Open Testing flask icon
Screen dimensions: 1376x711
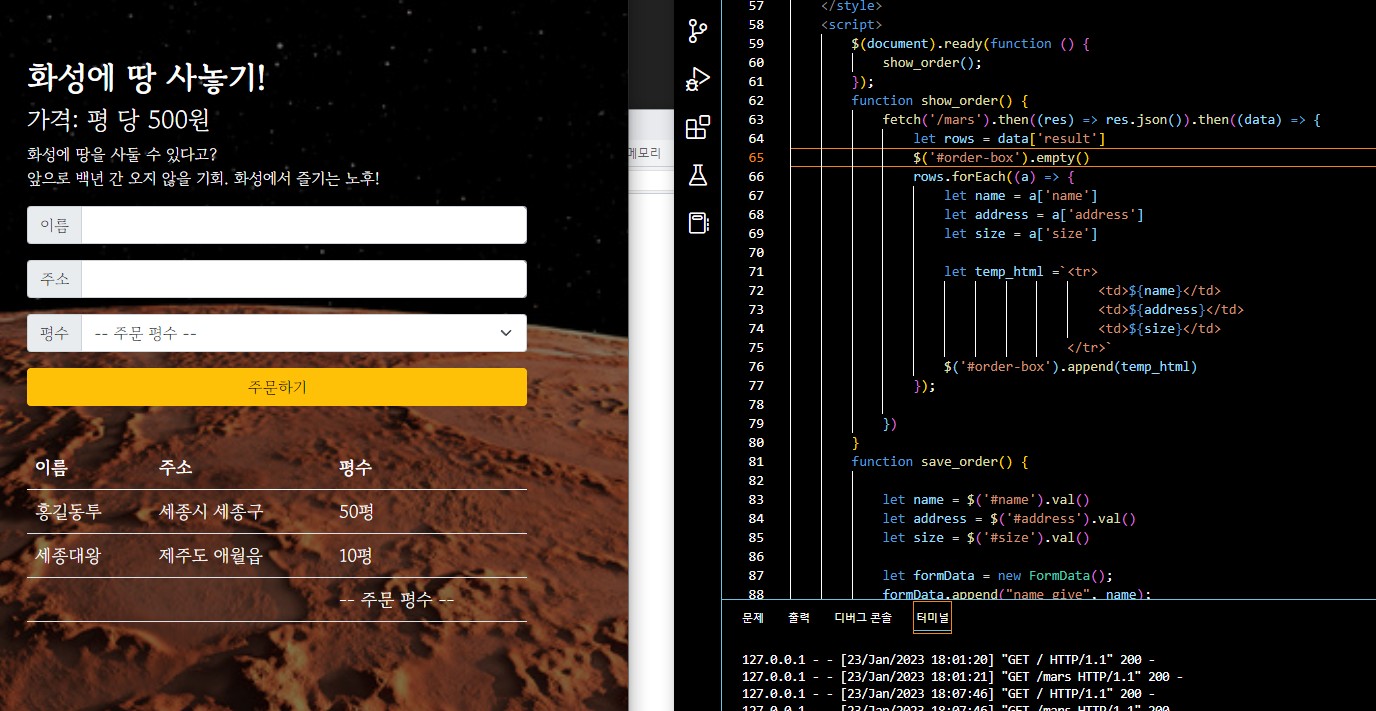tap(697, 176)
